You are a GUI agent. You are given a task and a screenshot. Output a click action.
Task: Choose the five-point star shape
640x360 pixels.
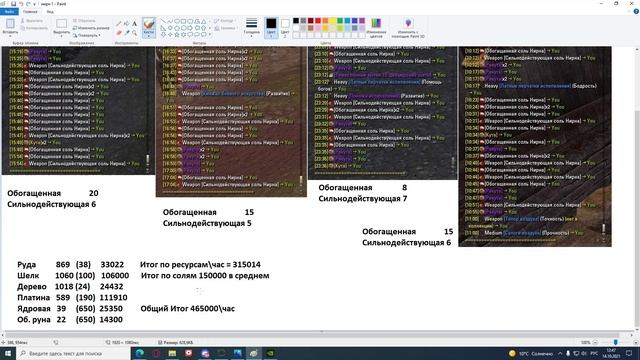pyautogui.click(x=177, y=35)
